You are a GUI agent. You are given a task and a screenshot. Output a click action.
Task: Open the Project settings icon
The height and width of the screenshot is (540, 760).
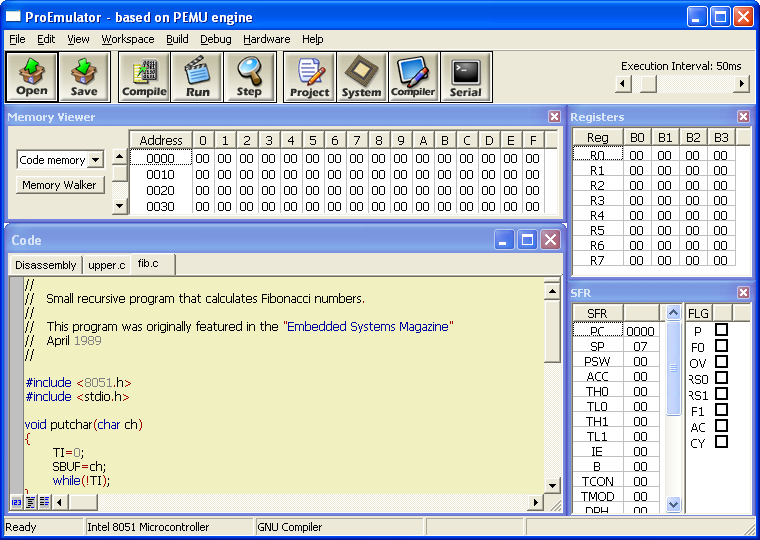[309, 77]
